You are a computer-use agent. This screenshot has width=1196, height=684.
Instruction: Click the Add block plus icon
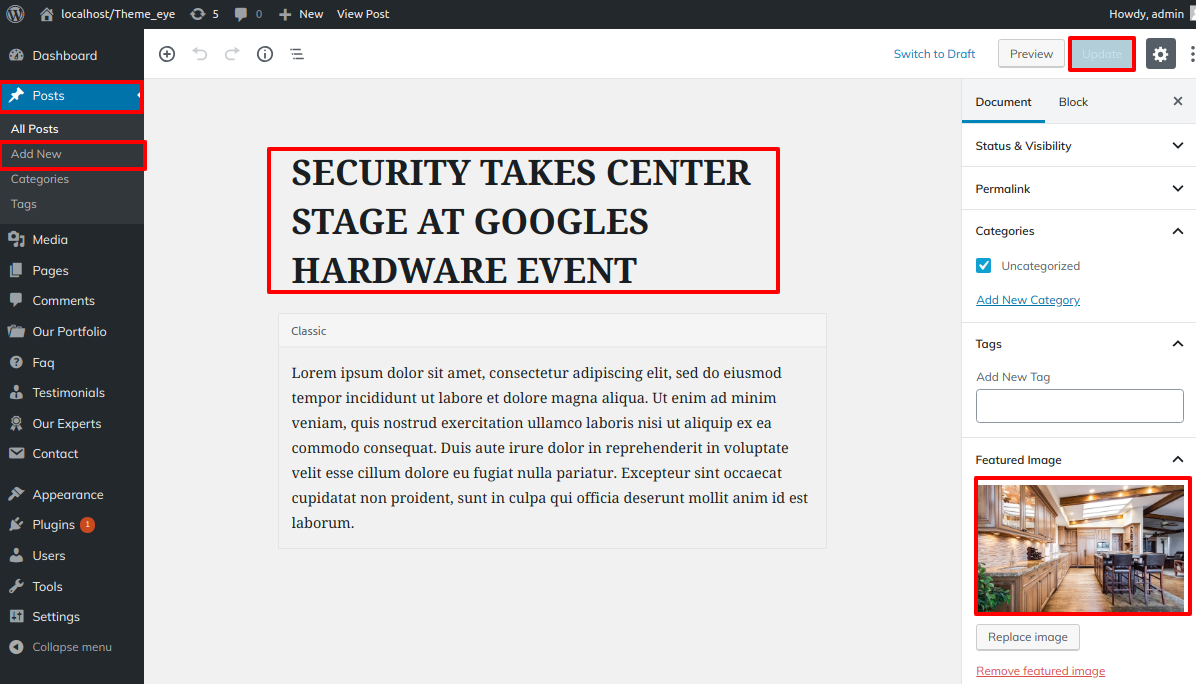pos(167,54)
